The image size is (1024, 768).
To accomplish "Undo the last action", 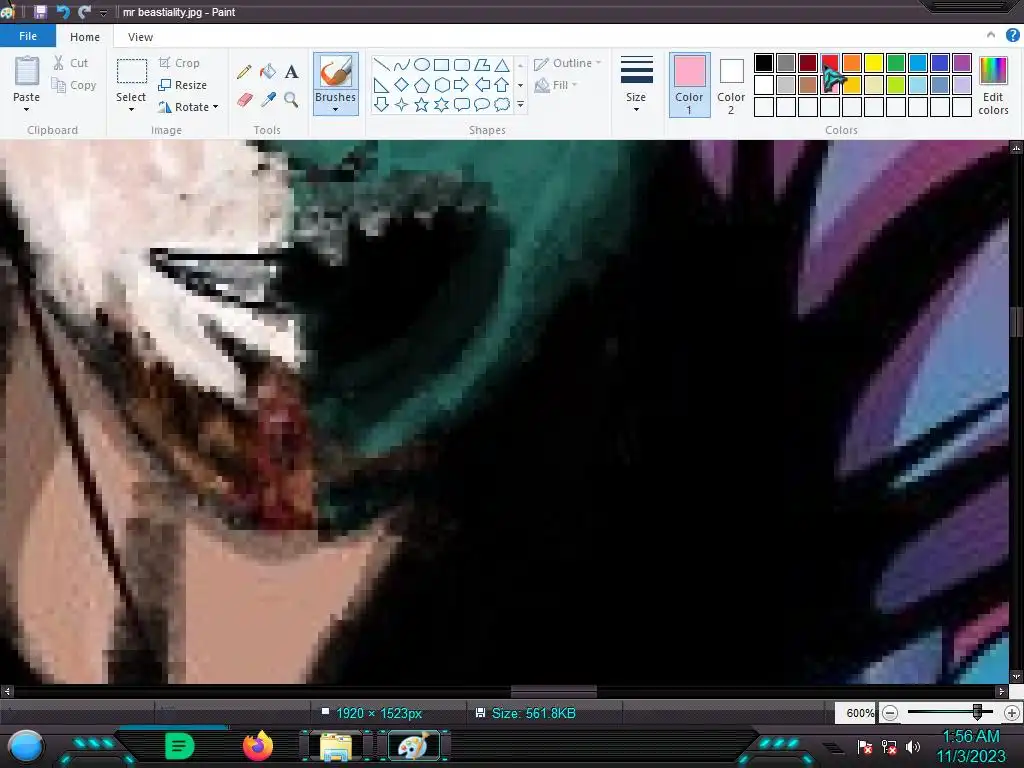I will point(63,12).
